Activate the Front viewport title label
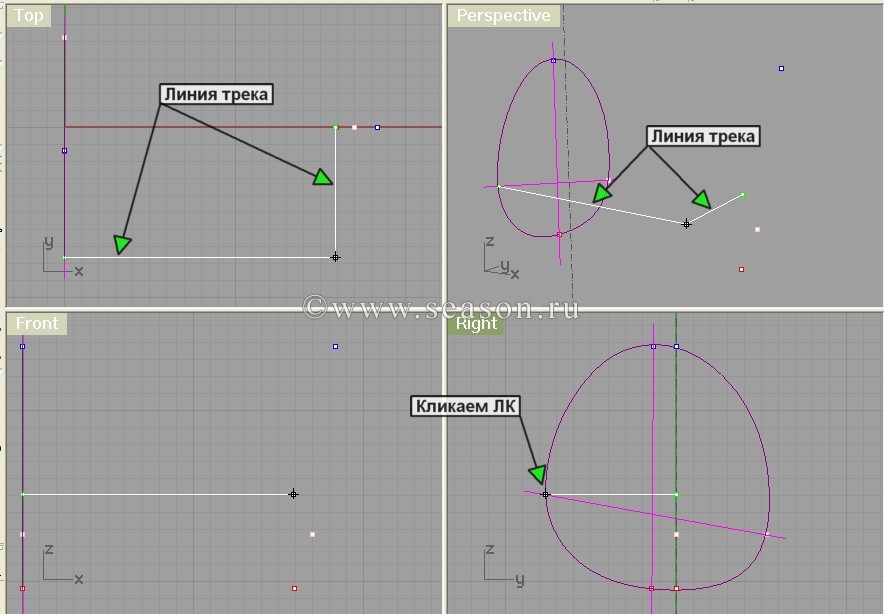Screen dimensions: 884x614 37,324
